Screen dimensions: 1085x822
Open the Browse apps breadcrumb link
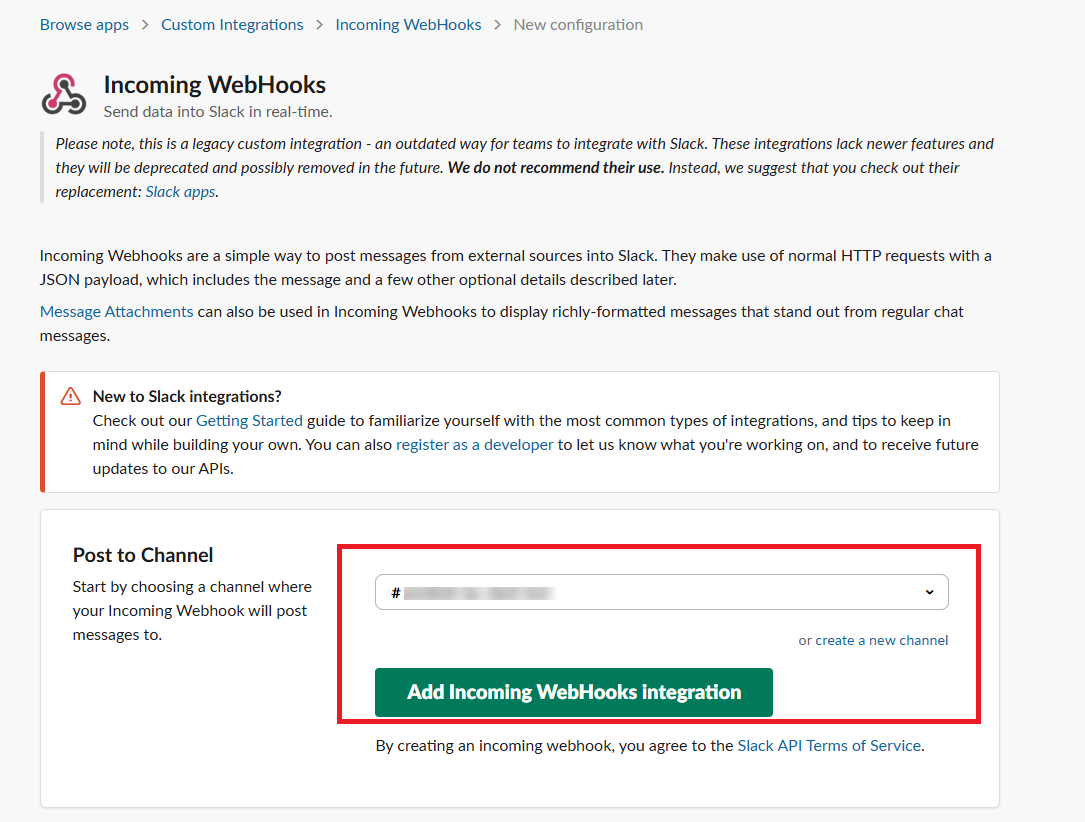[84, 25]
